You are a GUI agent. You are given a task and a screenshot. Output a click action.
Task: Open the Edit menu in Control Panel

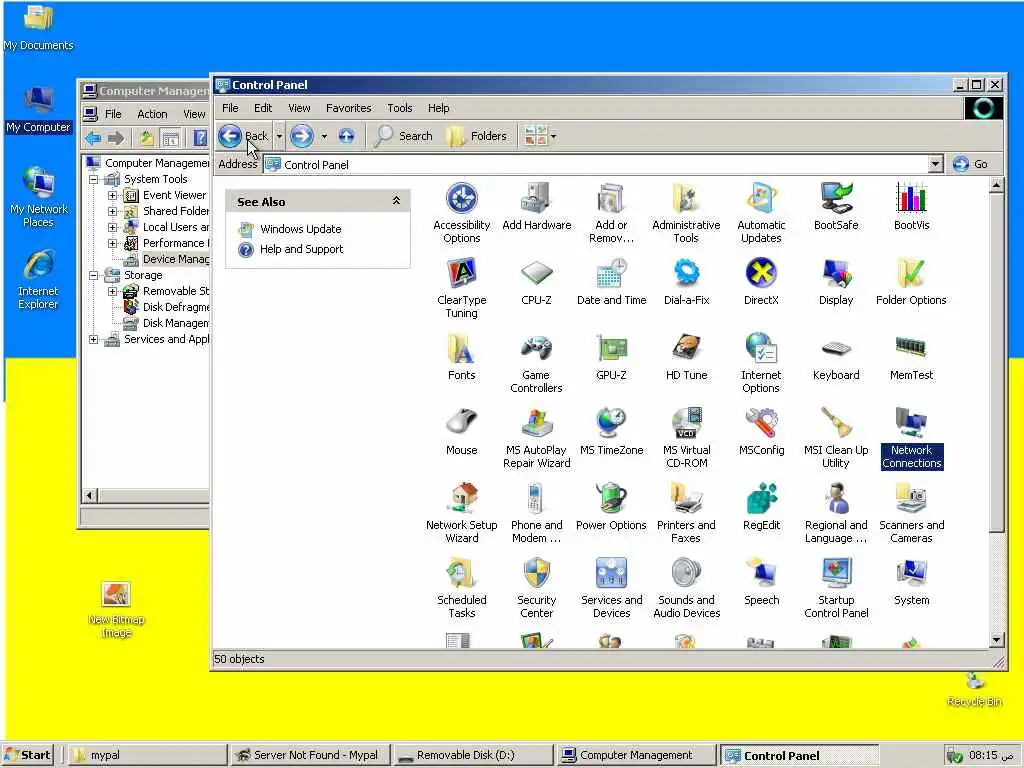coord(263,108)
